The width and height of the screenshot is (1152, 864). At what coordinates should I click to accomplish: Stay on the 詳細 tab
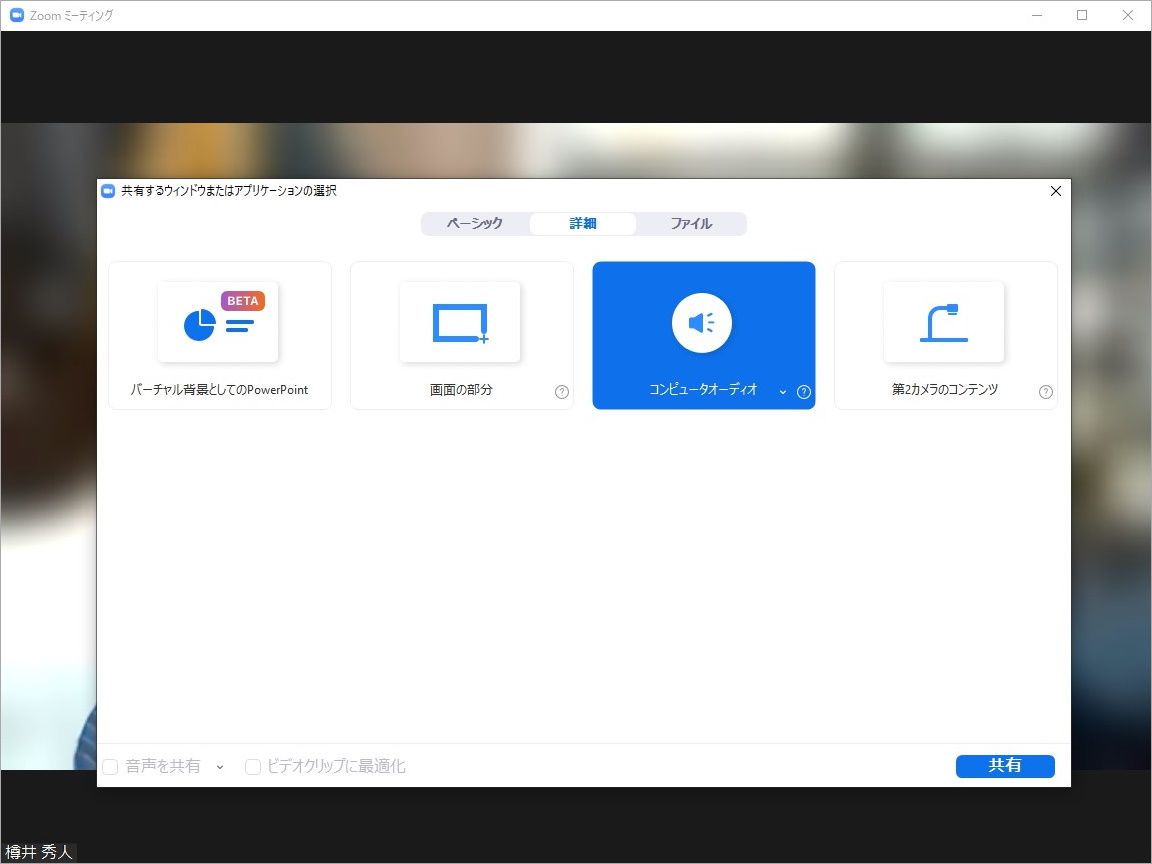click(x=582, y=223)
